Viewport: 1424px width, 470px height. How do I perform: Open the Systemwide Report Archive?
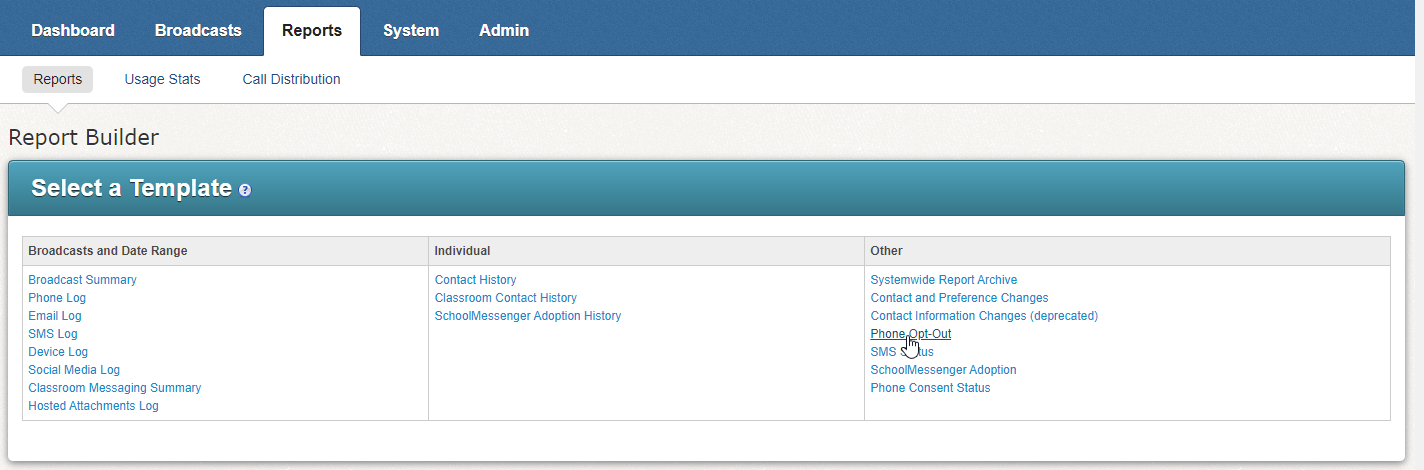coord(943,280)
